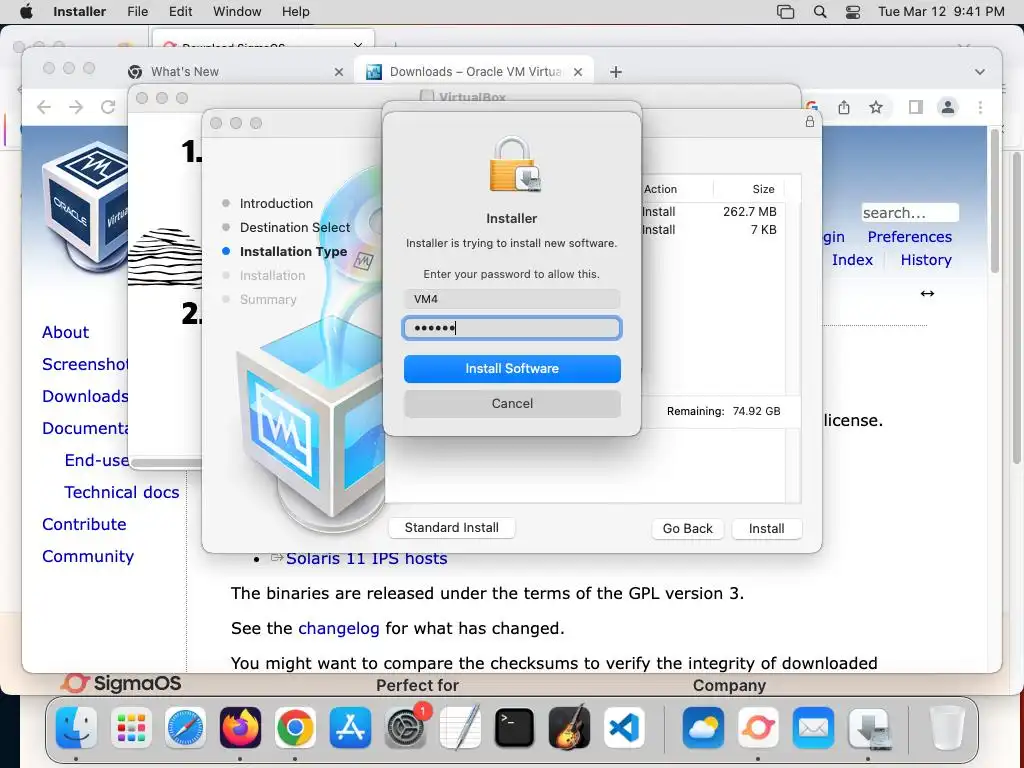Open System Settings from the Dock

(x=405, y=727)
